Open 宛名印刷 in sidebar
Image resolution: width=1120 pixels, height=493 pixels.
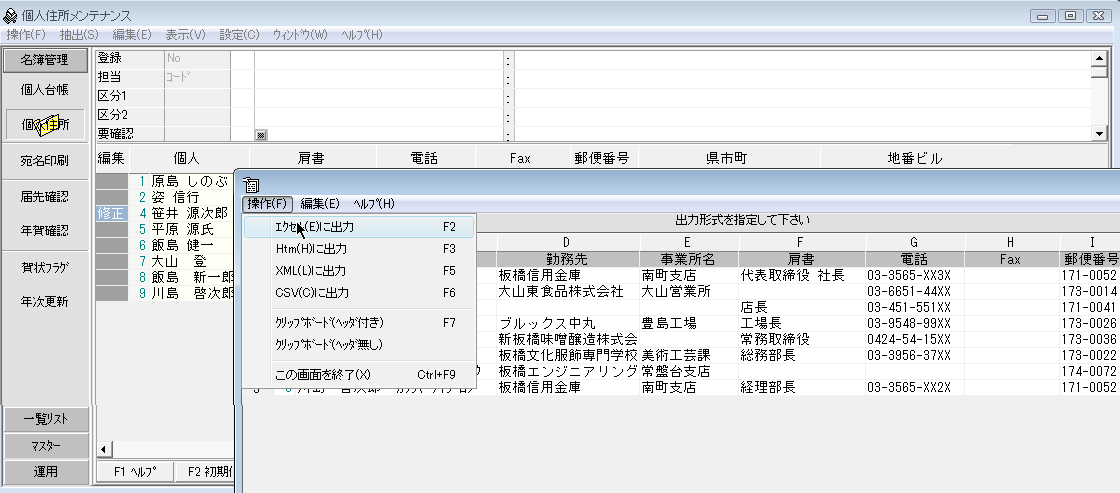pyautogui.click(x=45, y=161)
